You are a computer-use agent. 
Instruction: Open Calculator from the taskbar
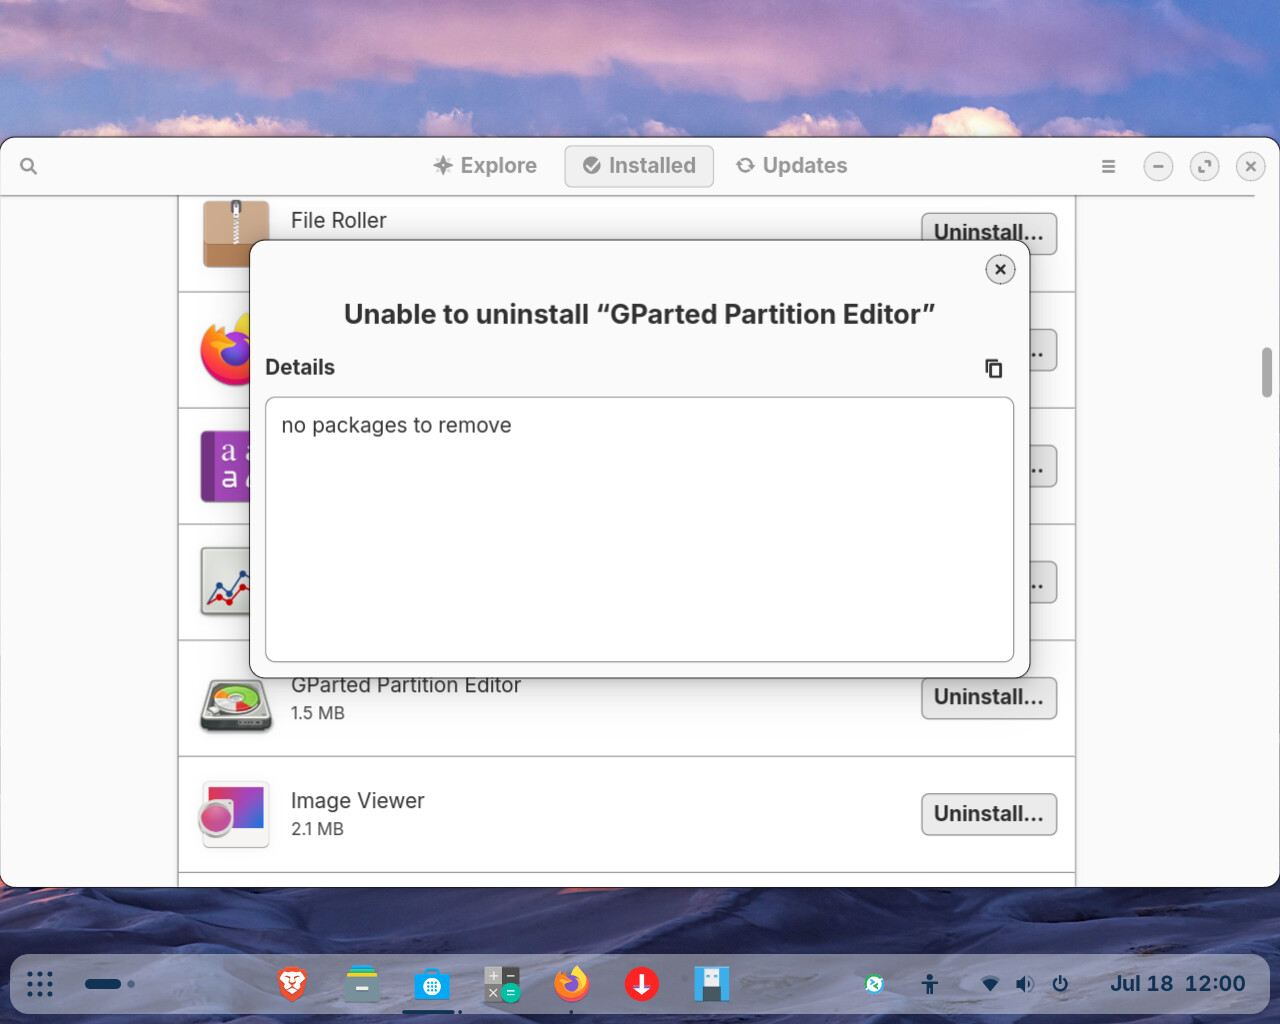[x=502, y=984]
